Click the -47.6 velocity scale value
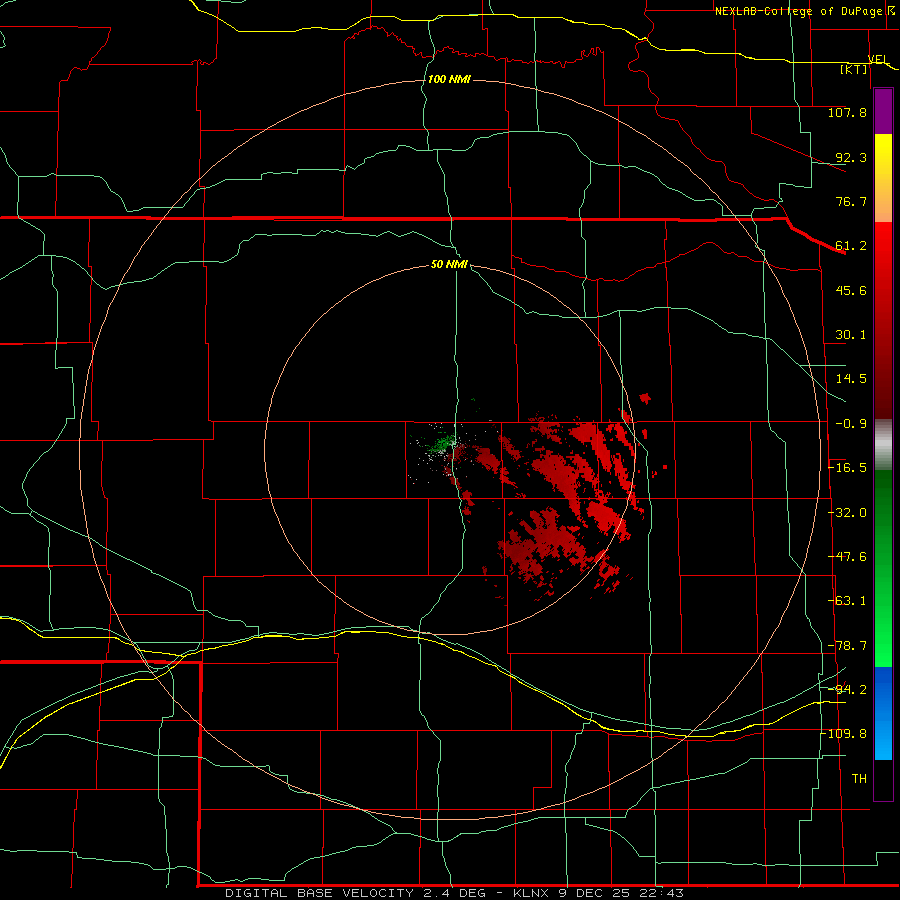The width and height of the screenshot is (900, 900). [x=847, y=557]
